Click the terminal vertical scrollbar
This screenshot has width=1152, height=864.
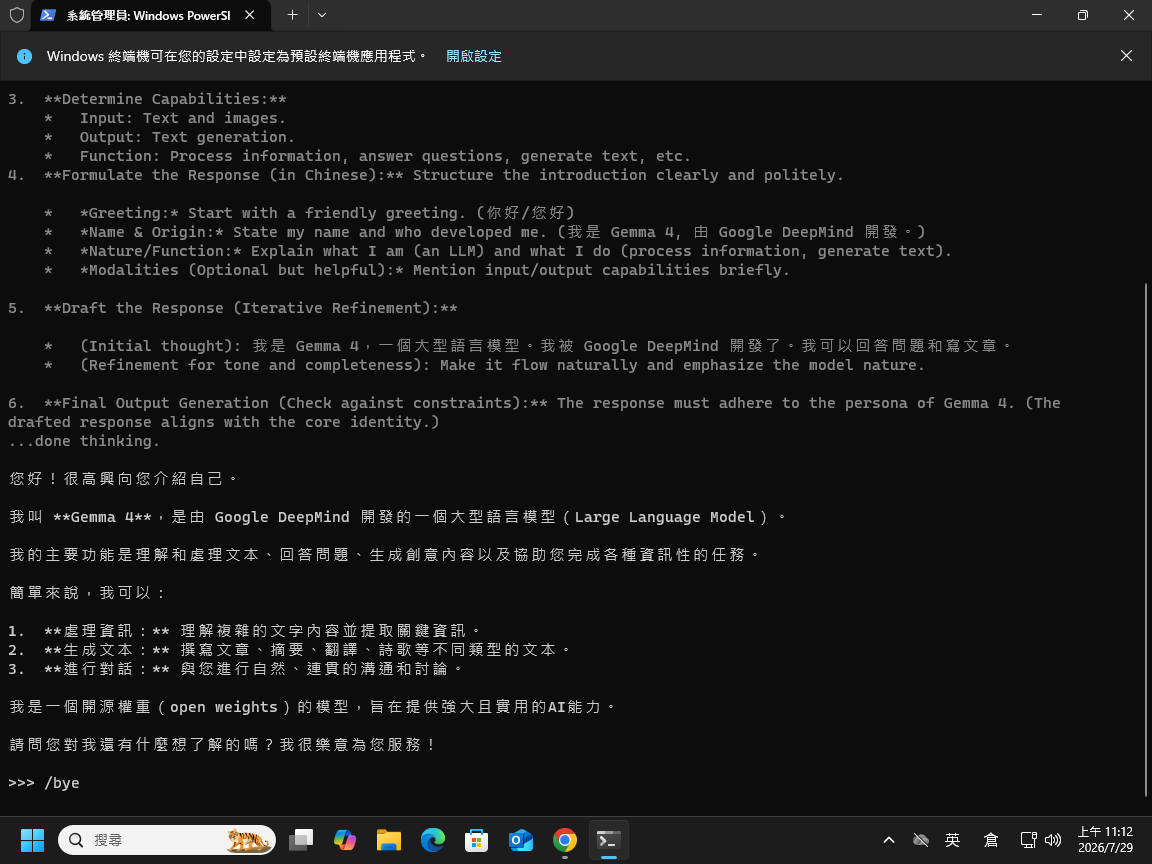pos(1146,538)
